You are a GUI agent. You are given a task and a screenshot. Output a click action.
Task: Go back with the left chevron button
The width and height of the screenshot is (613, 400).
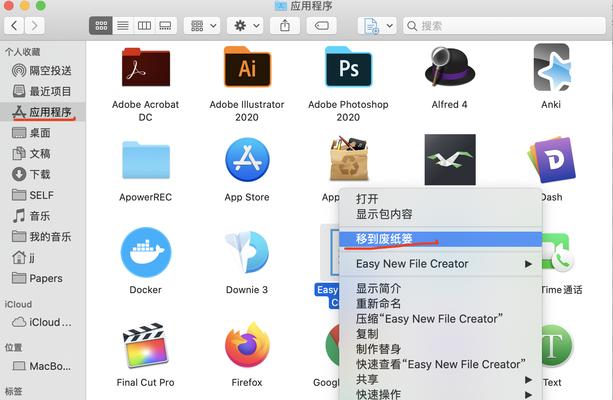pos(14,26)
